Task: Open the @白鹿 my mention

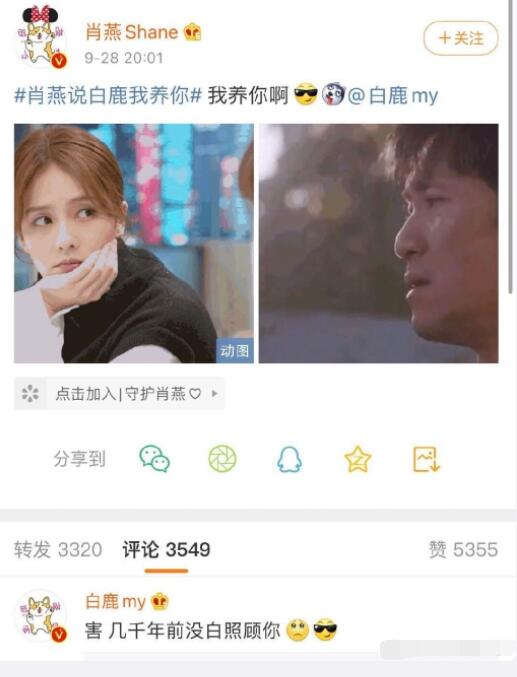Action: pyautogui.click(x=393, y=95)
